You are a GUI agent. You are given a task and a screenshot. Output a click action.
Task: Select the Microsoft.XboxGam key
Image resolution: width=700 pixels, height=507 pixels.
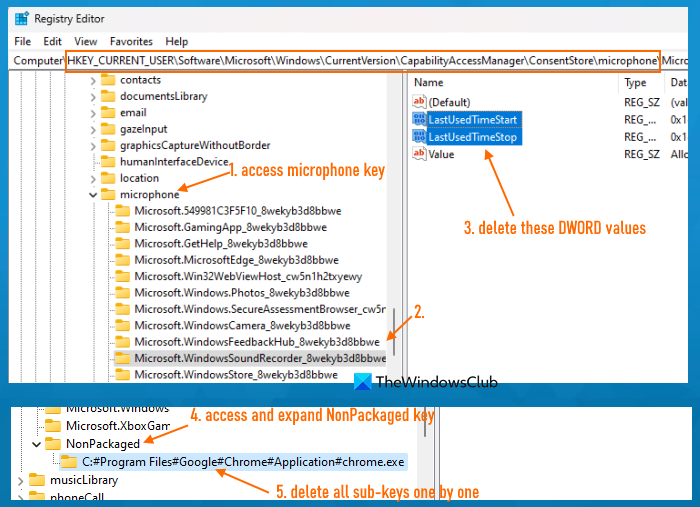click(118, 426)
